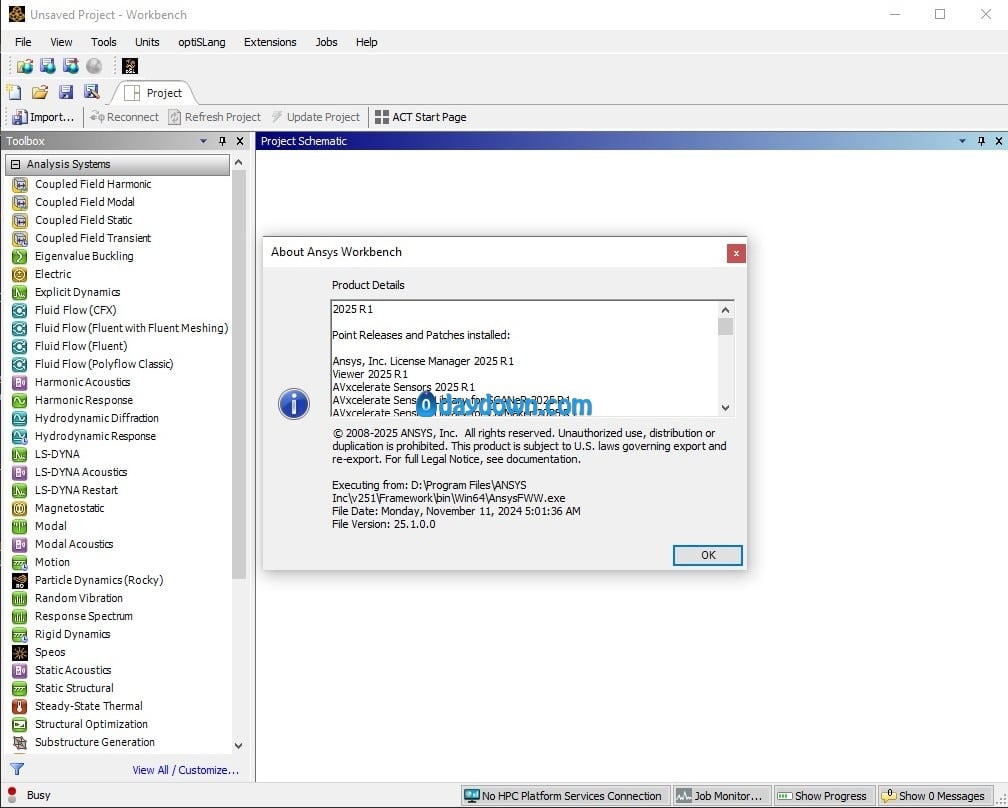Screen dimensions: 1008x808
Task: Click the Import button
Action: pos(43,117)
